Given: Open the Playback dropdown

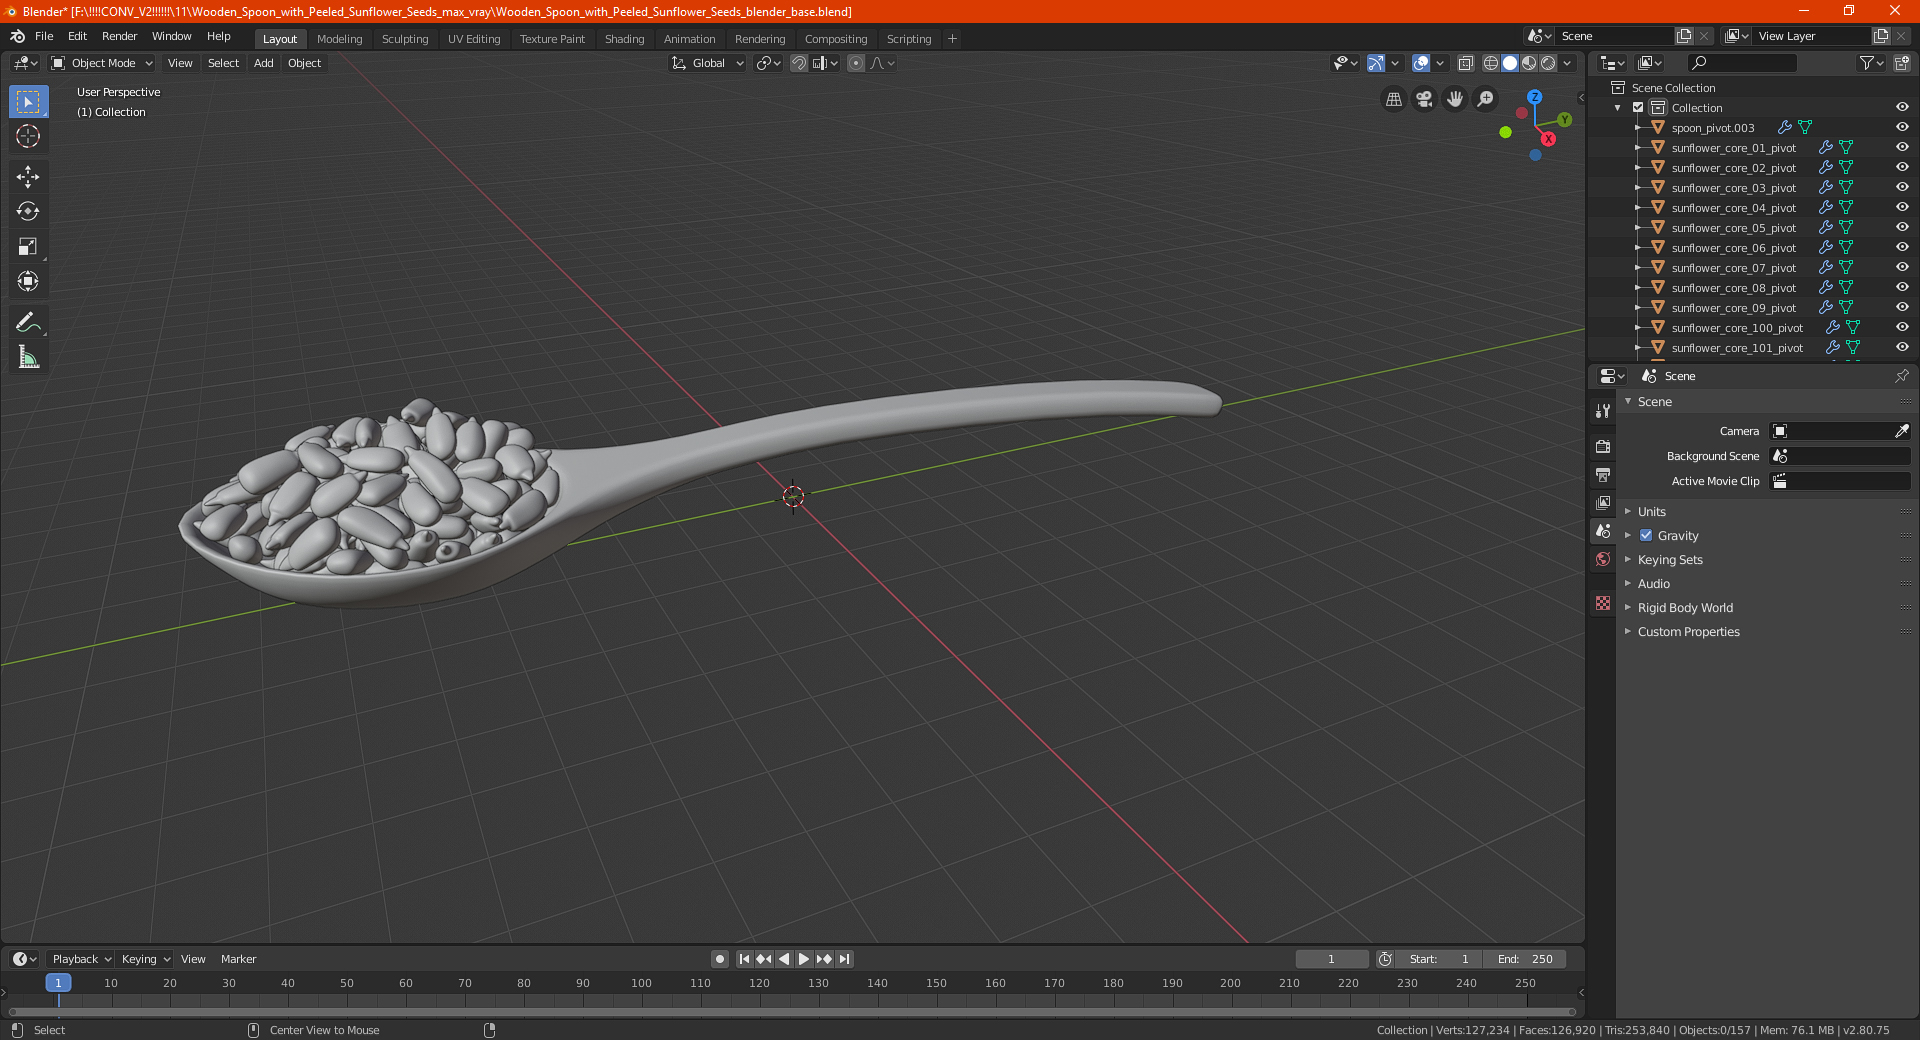Looking at the screenshot, I should [81, 959].
